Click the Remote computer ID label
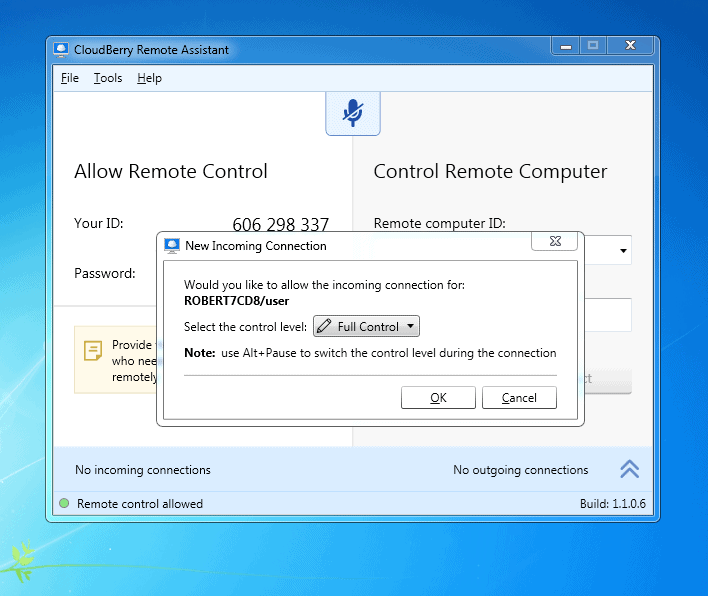708x596 pixels. (x=440, y=223)
